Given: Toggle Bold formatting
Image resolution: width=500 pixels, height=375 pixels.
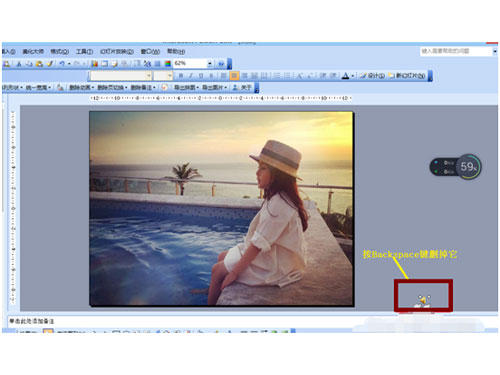Looking at the screenshot, I should coord(180,76).
